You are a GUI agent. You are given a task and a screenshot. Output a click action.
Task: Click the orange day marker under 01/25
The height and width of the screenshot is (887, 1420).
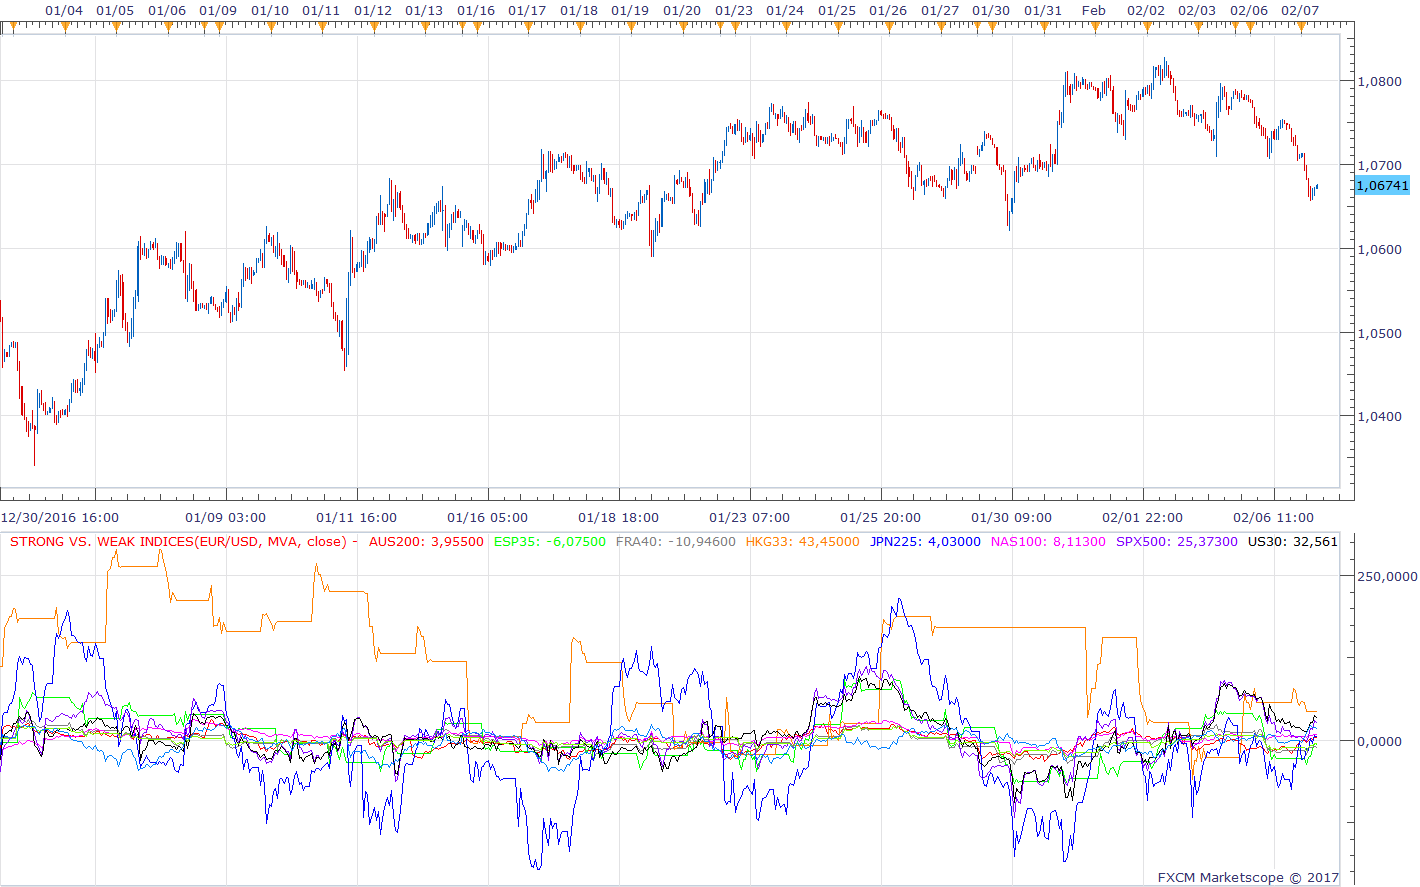(838, 27)
